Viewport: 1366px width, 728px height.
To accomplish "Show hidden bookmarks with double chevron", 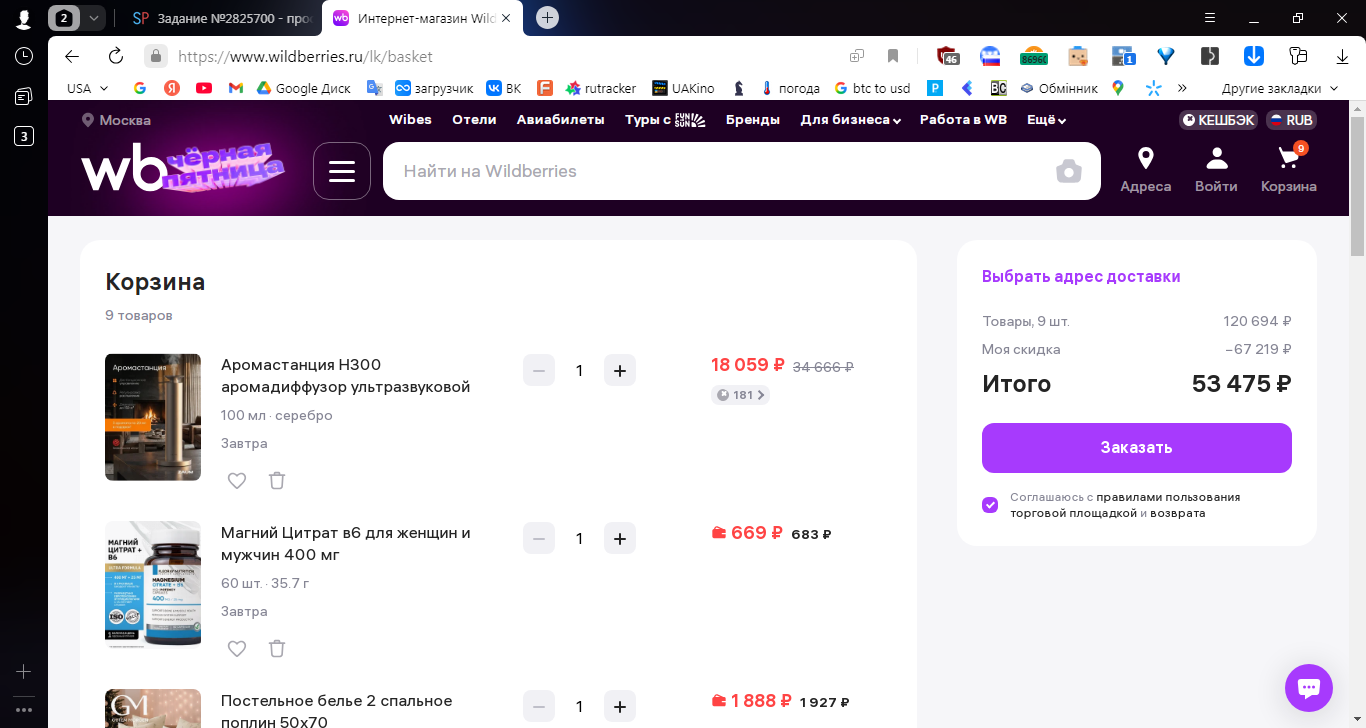I will point(1182,88).
